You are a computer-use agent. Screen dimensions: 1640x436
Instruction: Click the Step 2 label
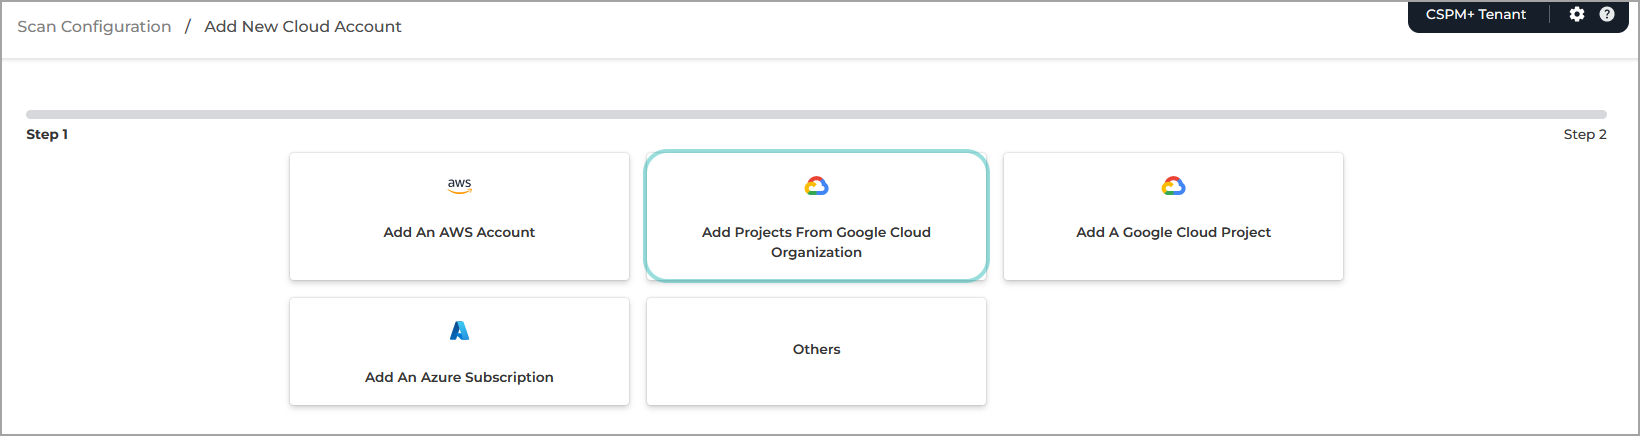tap(1585, 134)
